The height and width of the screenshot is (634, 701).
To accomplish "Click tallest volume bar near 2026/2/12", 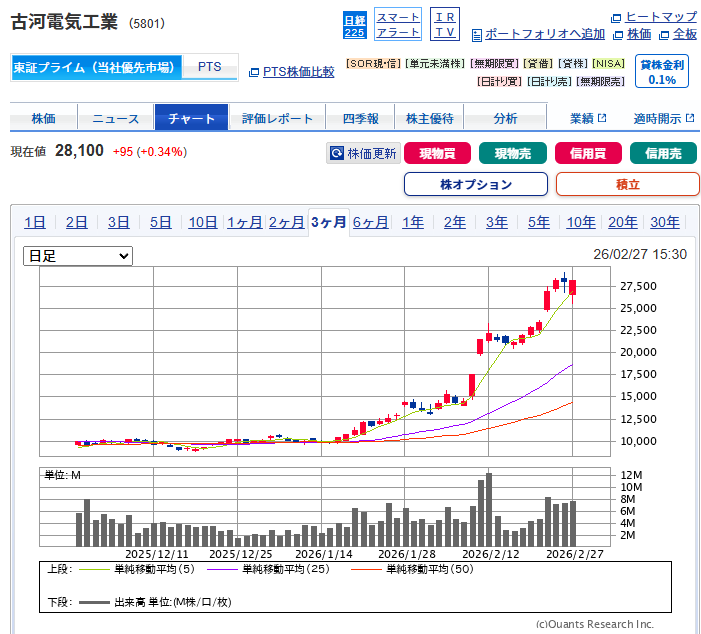I will coord(489,510).
